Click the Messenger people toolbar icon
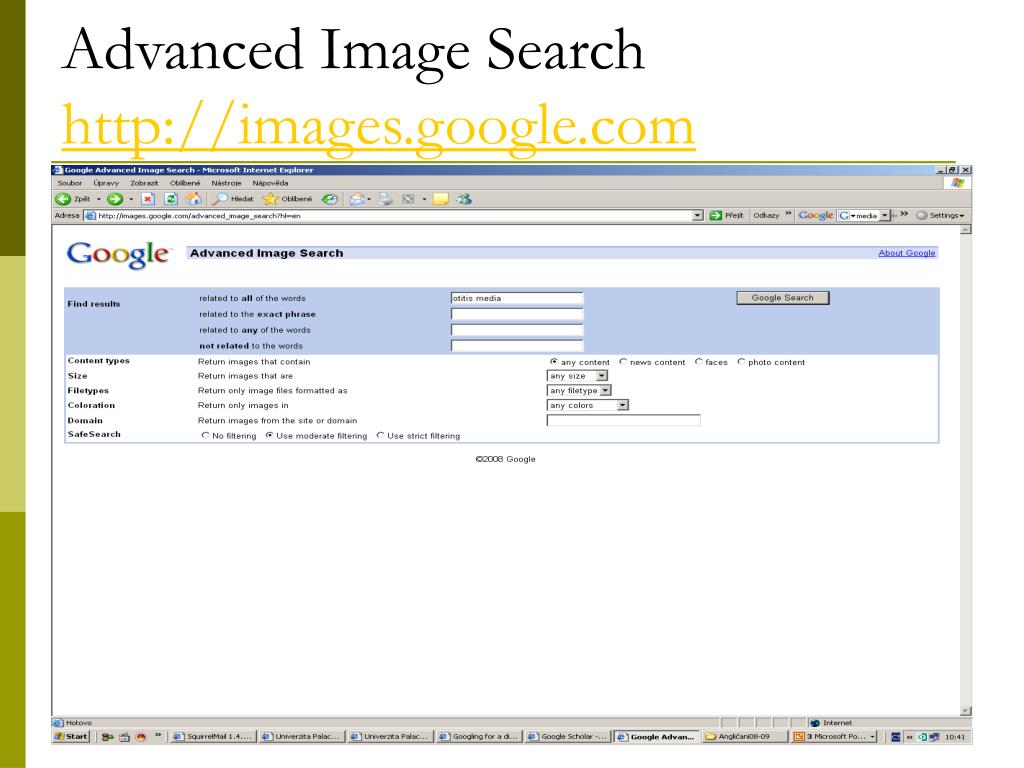The image size is (1024, 768). [464, 199]
